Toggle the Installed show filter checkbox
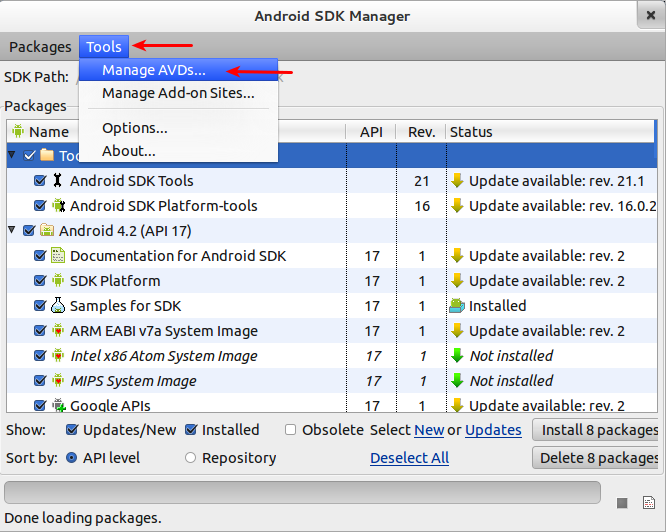668x532 pixels. tap(191, 429)
